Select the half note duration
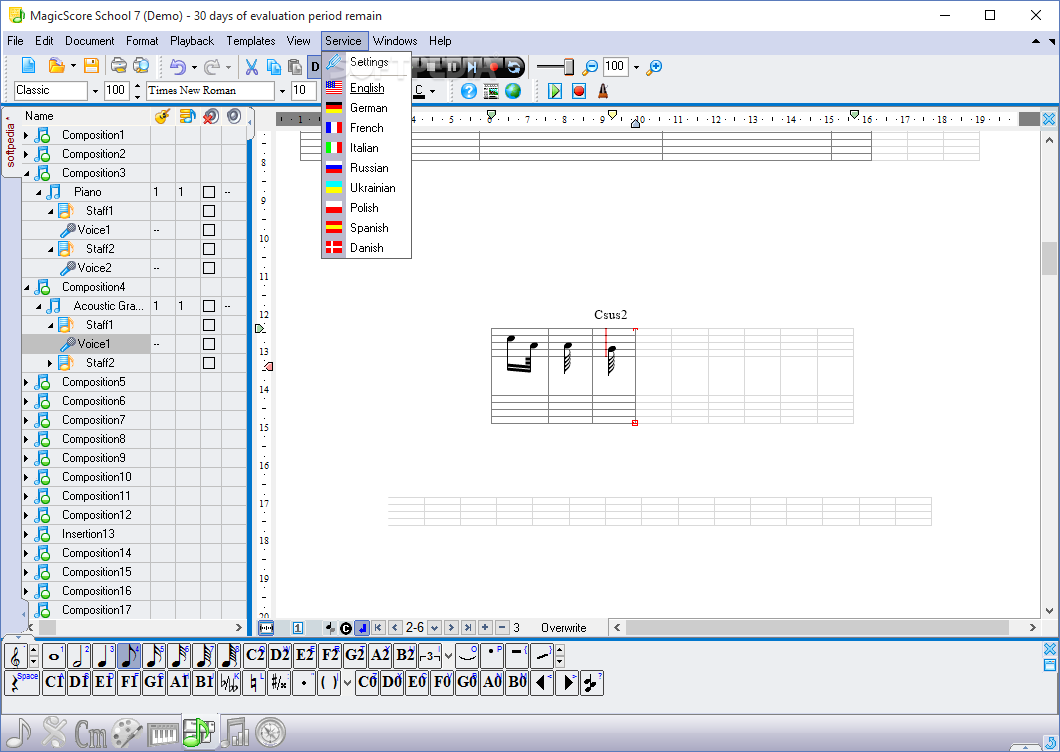1060x752 pixels. coord(79,656)
